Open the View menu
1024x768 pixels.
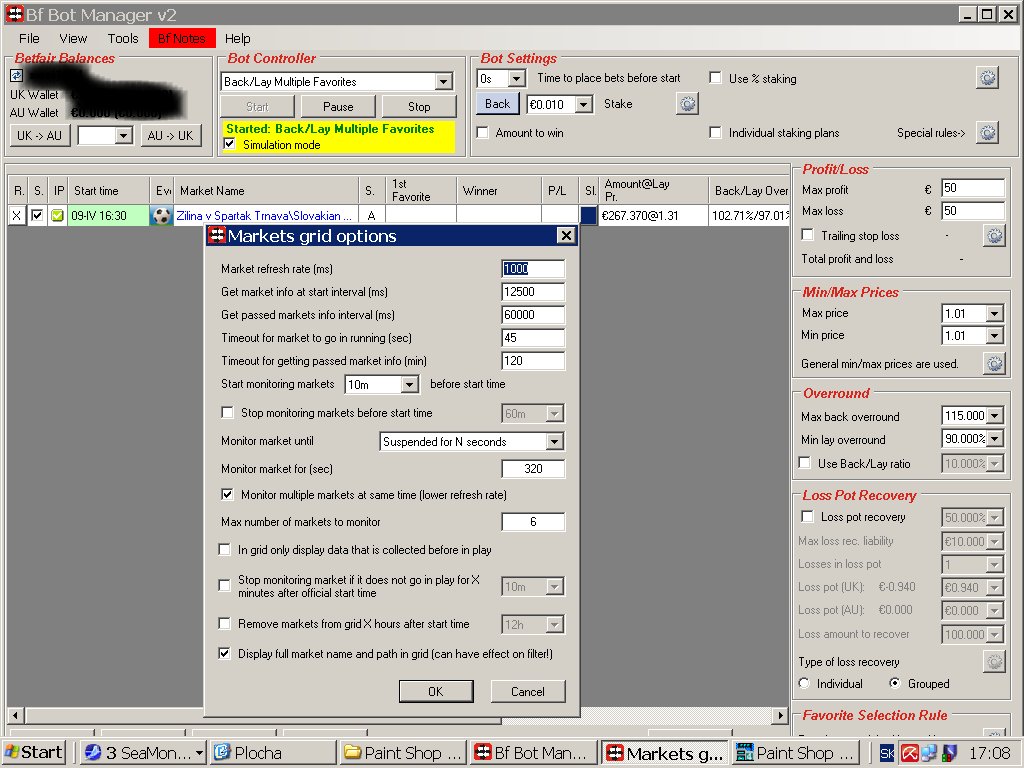point(73,39)
